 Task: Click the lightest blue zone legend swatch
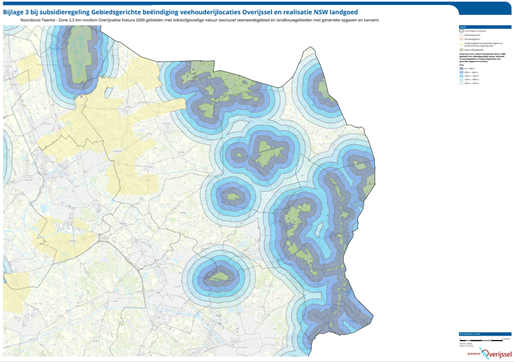point(461,83)
